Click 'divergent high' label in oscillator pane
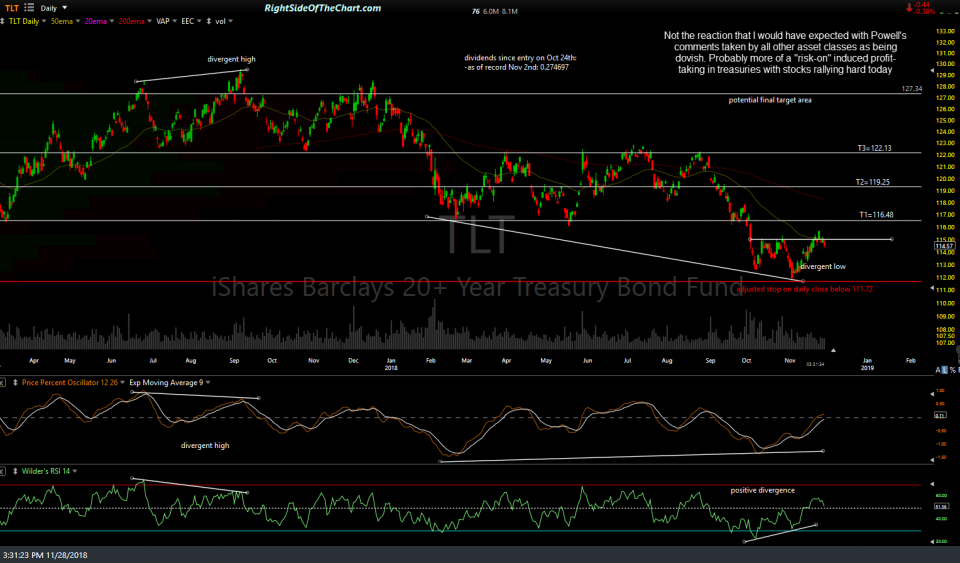The width and height of the screenshot is (960, 563). pos(205,446)
